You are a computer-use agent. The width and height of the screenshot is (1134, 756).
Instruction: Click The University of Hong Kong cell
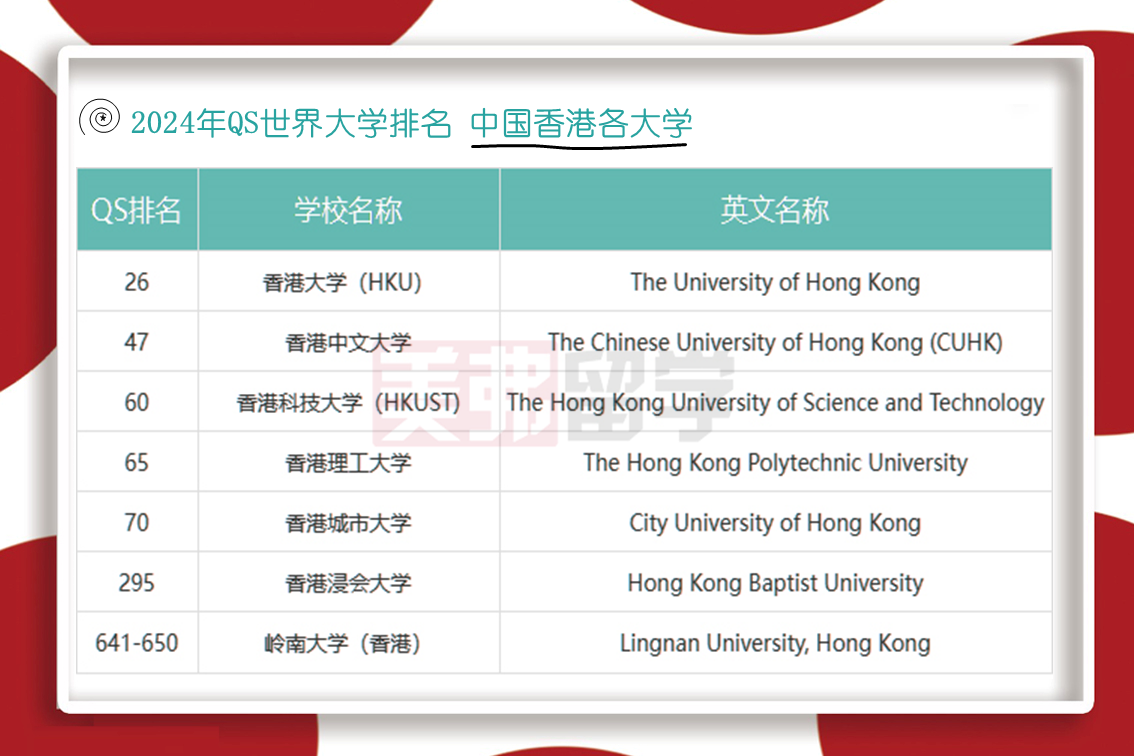775,281
